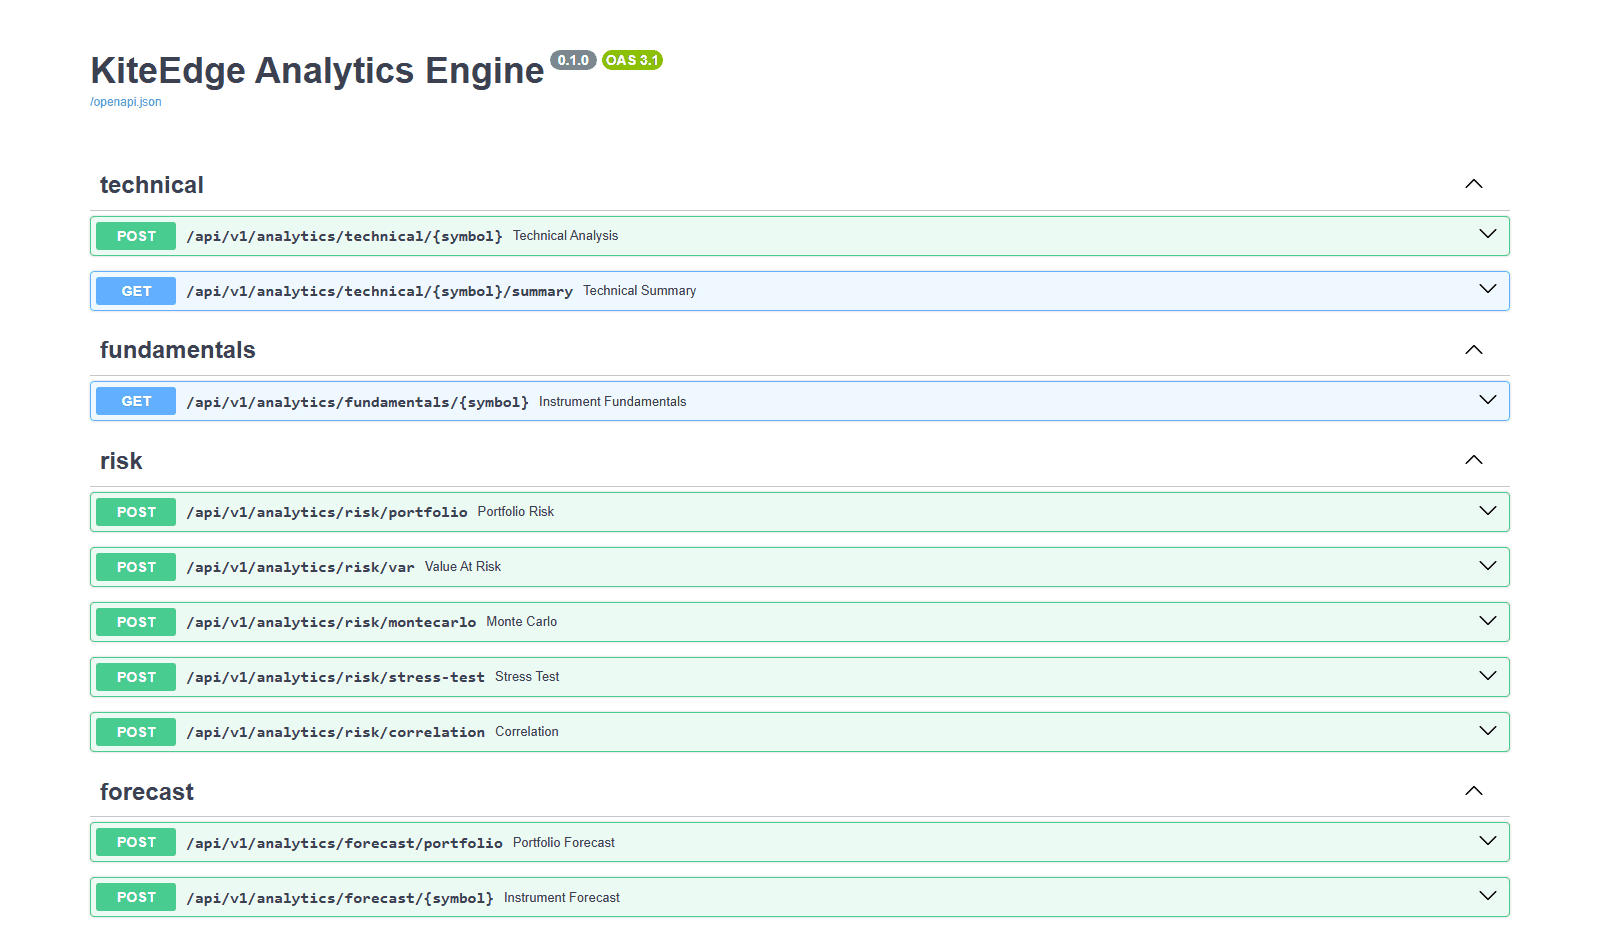Click path /api/v1/analytics/risk/stress-test
The height and width of the screenshot is (935, 1600).
pos(336,677)
